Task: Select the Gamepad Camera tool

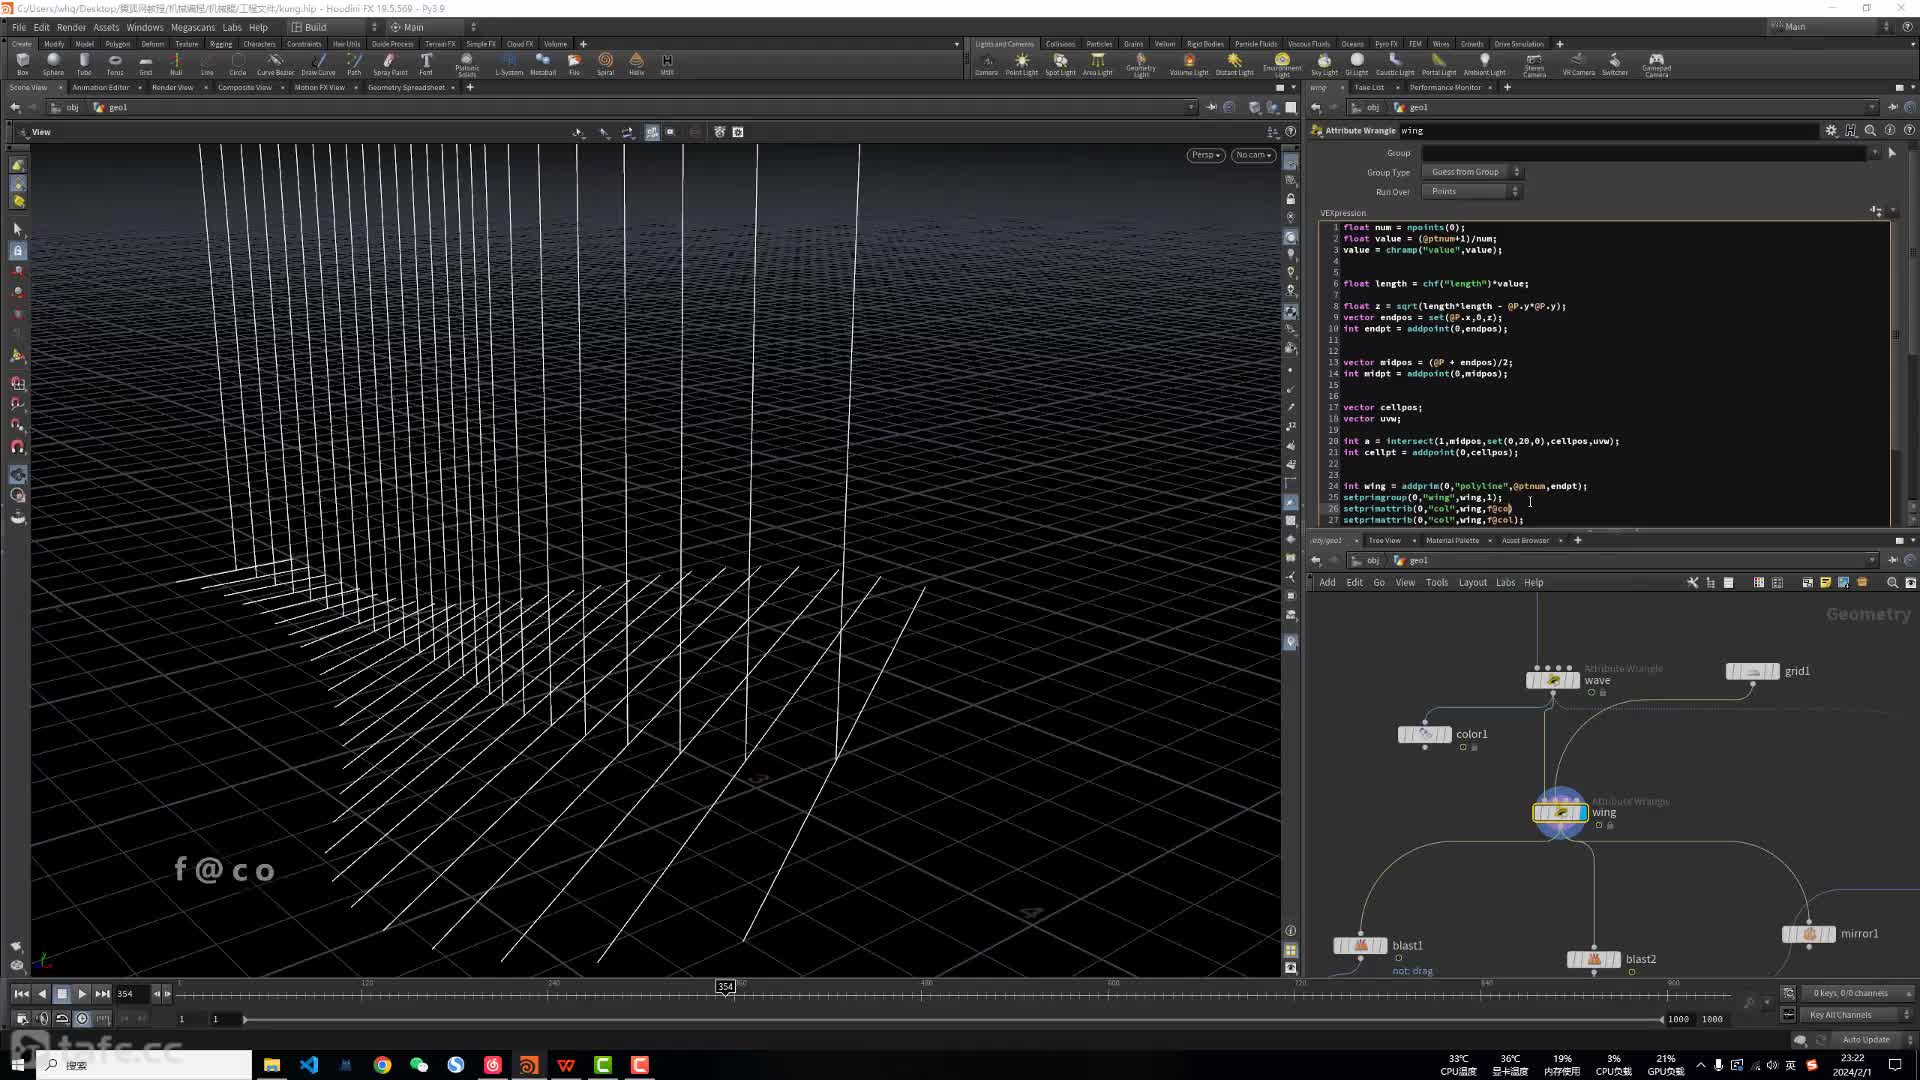Action: pyautogui.click(x=1656, y=65)
